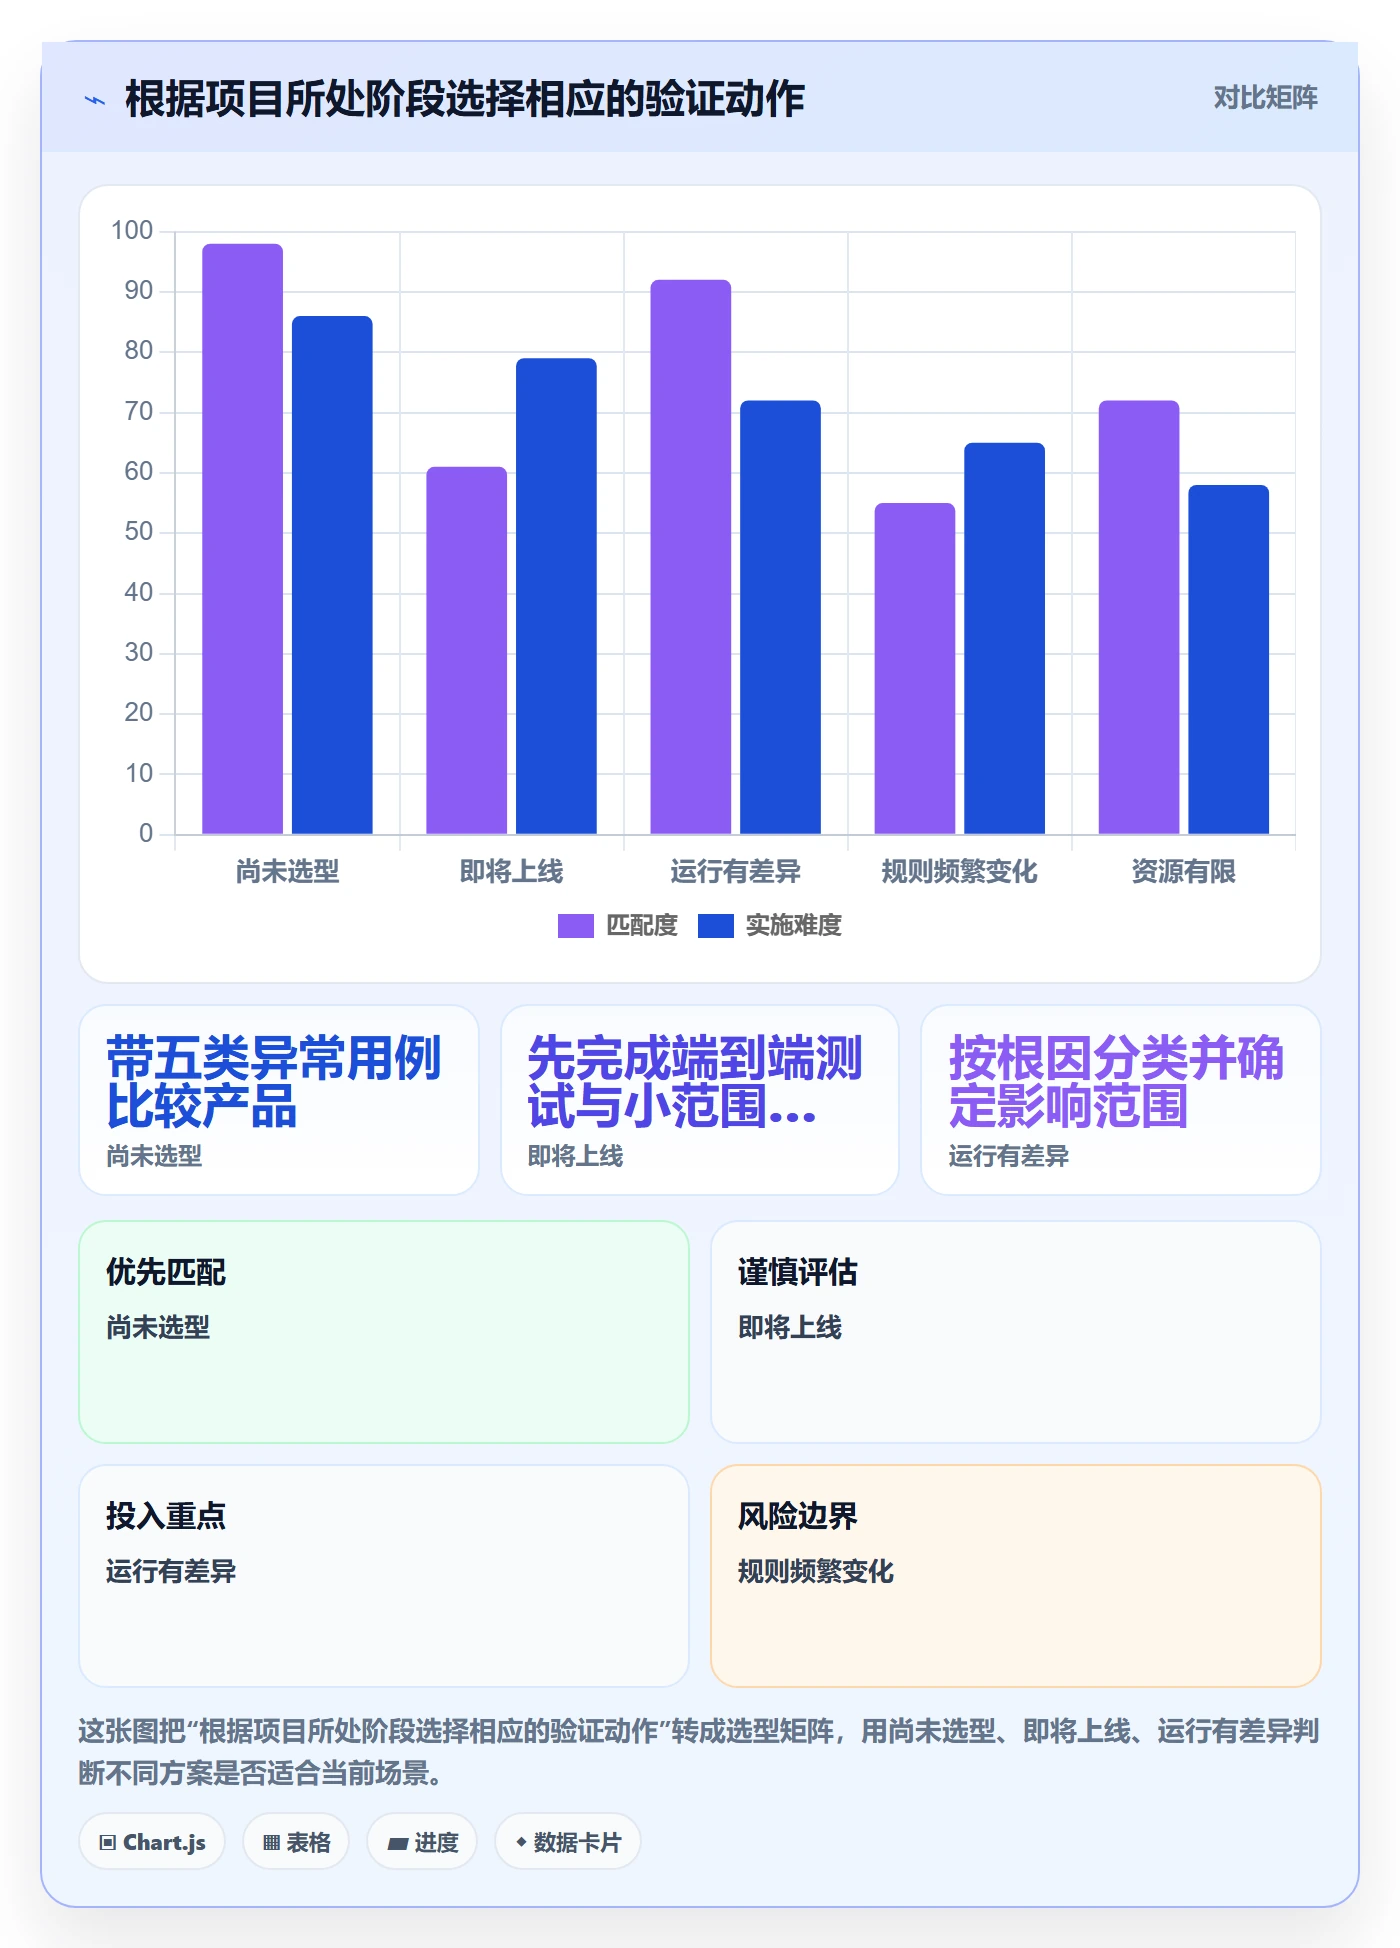This screenshot has width=1400, height=1948.
Task: Click 规则频繁变化 subtitle under 风险边界
Action: [x=816, y=1572]
